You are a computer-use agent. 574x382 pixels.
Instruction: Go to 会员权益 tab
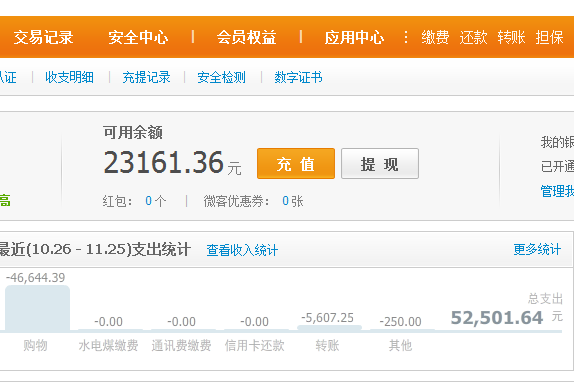[x=246, y=37]
